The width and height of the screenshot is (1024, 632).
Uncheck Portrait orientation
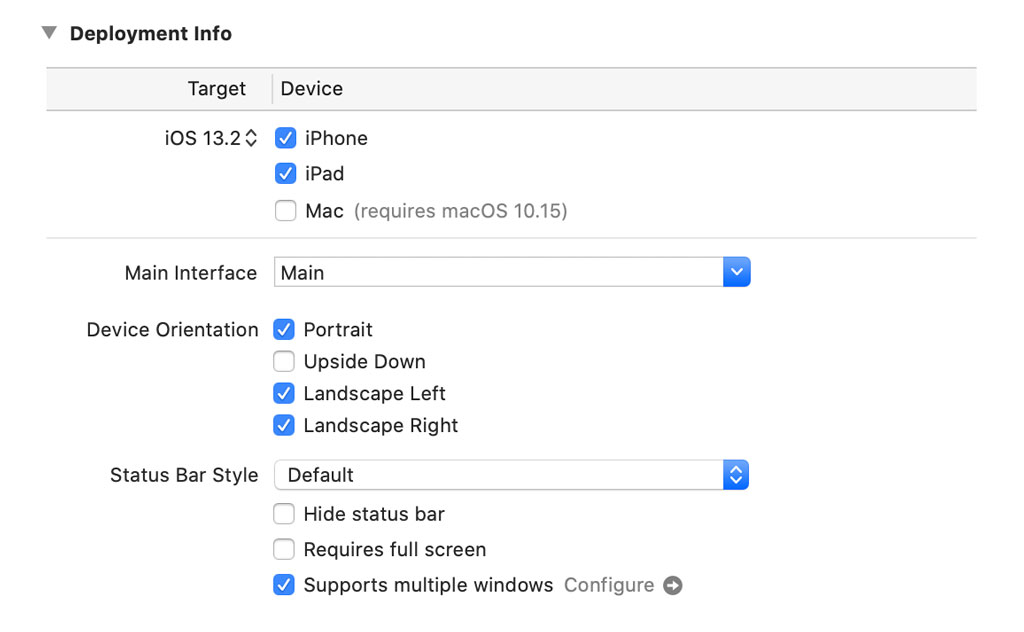[x=284, y=329]
